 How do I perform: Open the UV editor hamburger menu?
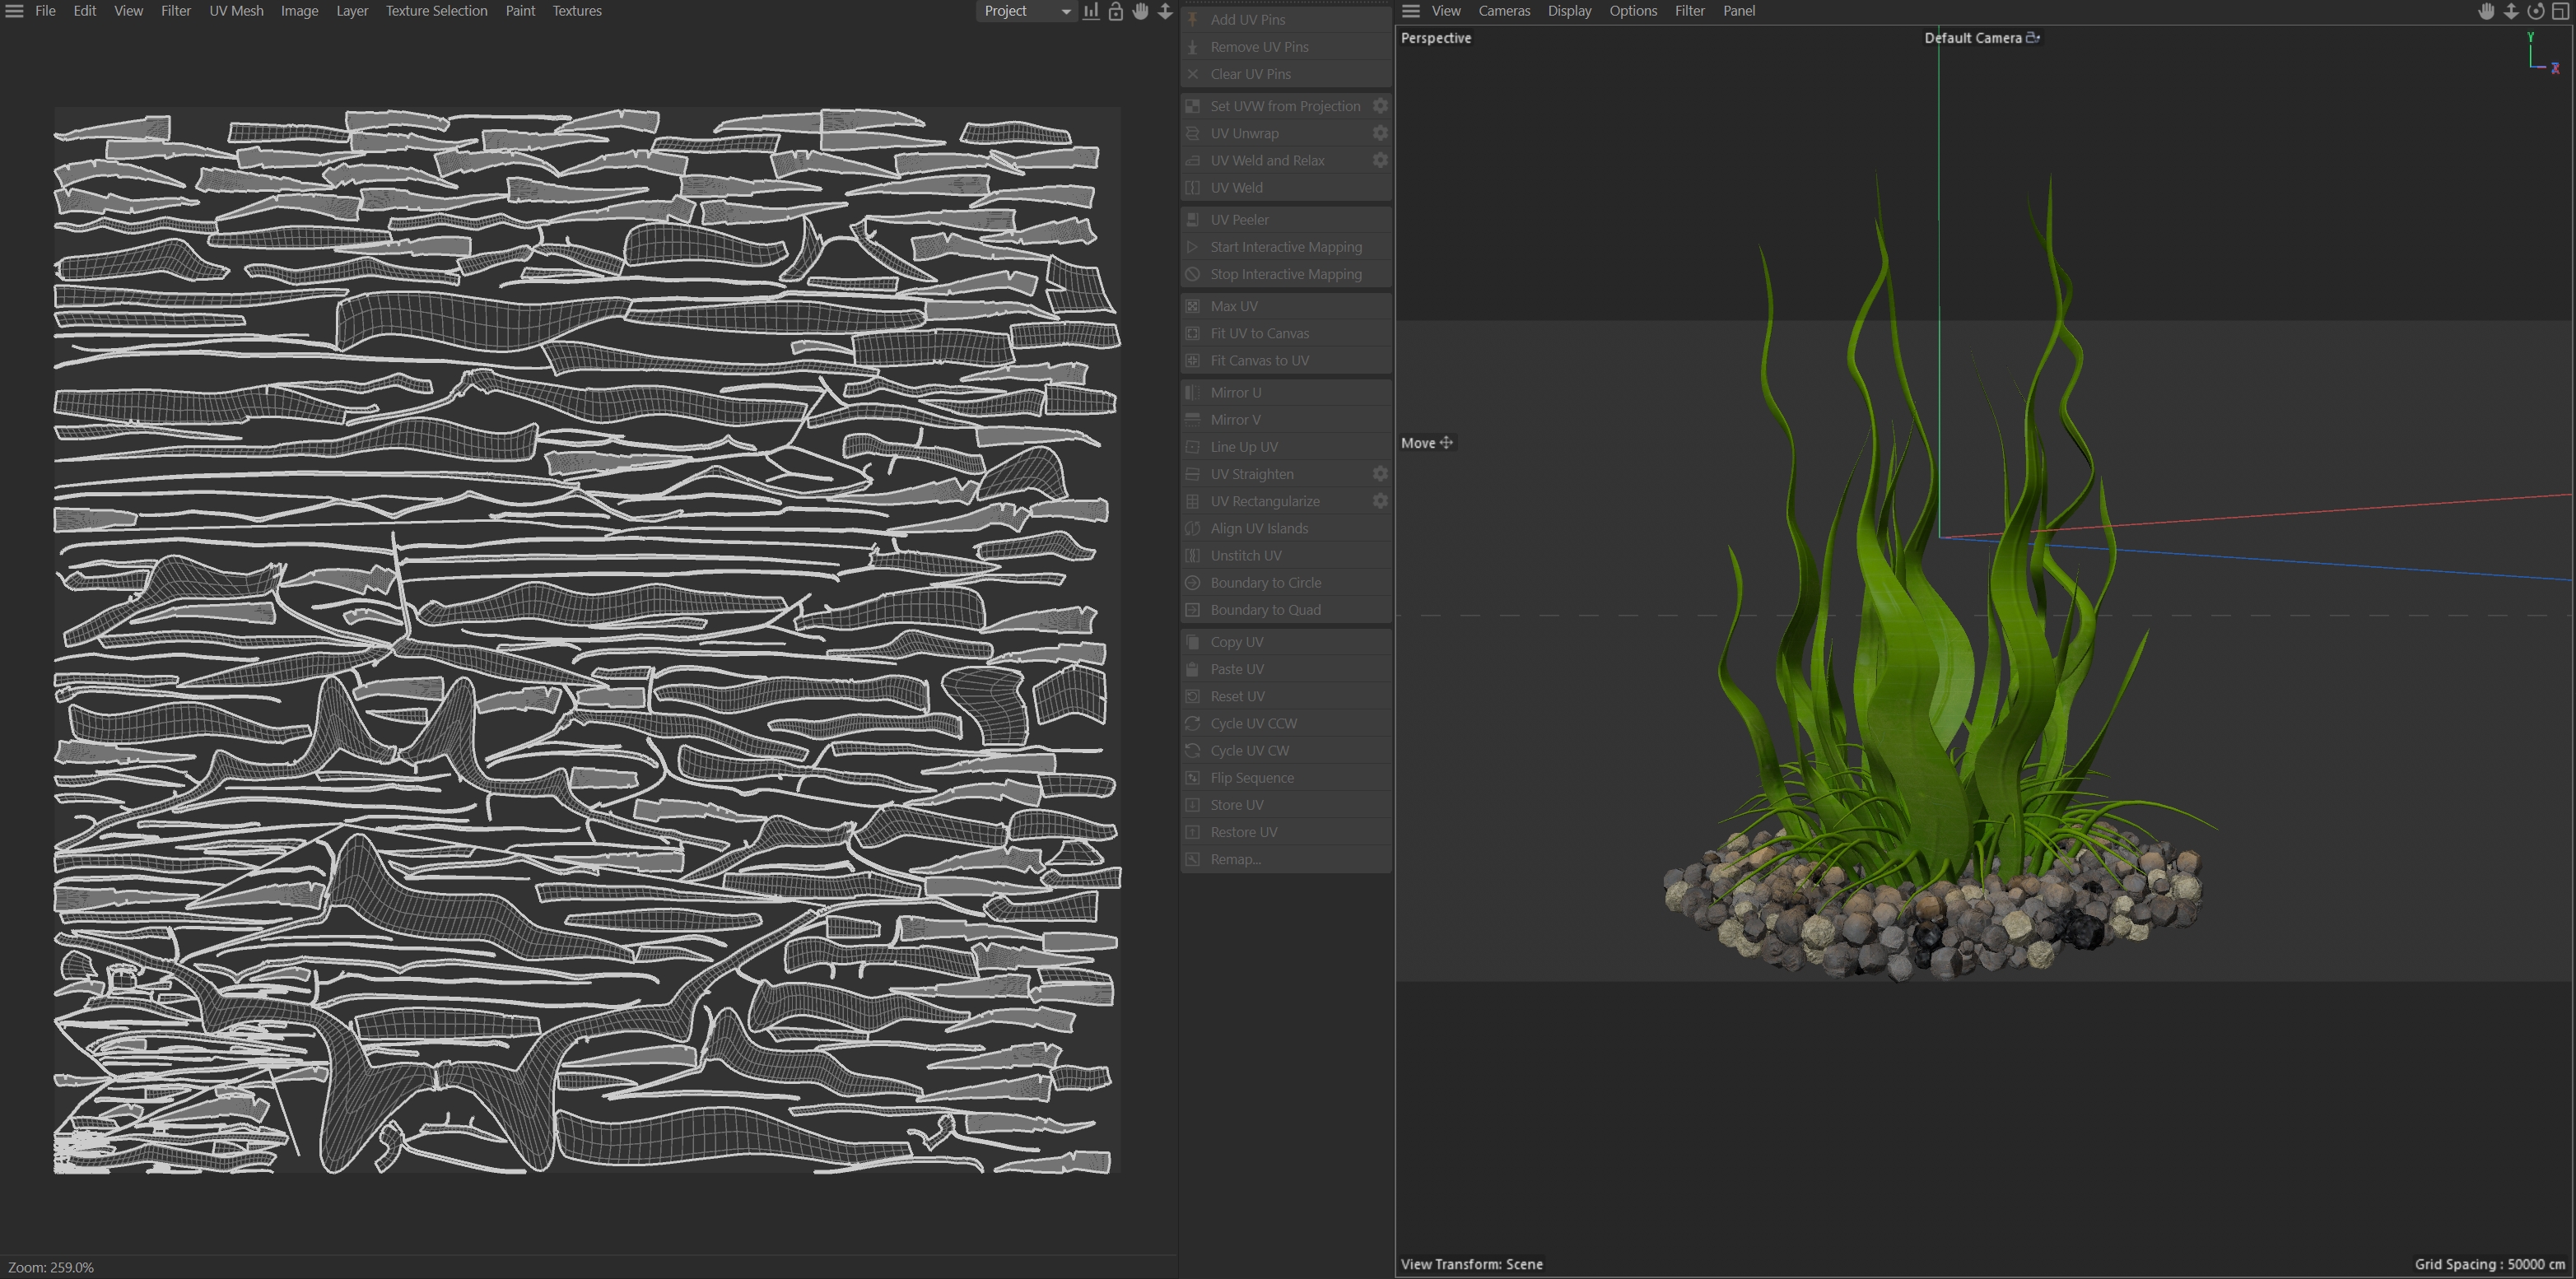[14, 11]
